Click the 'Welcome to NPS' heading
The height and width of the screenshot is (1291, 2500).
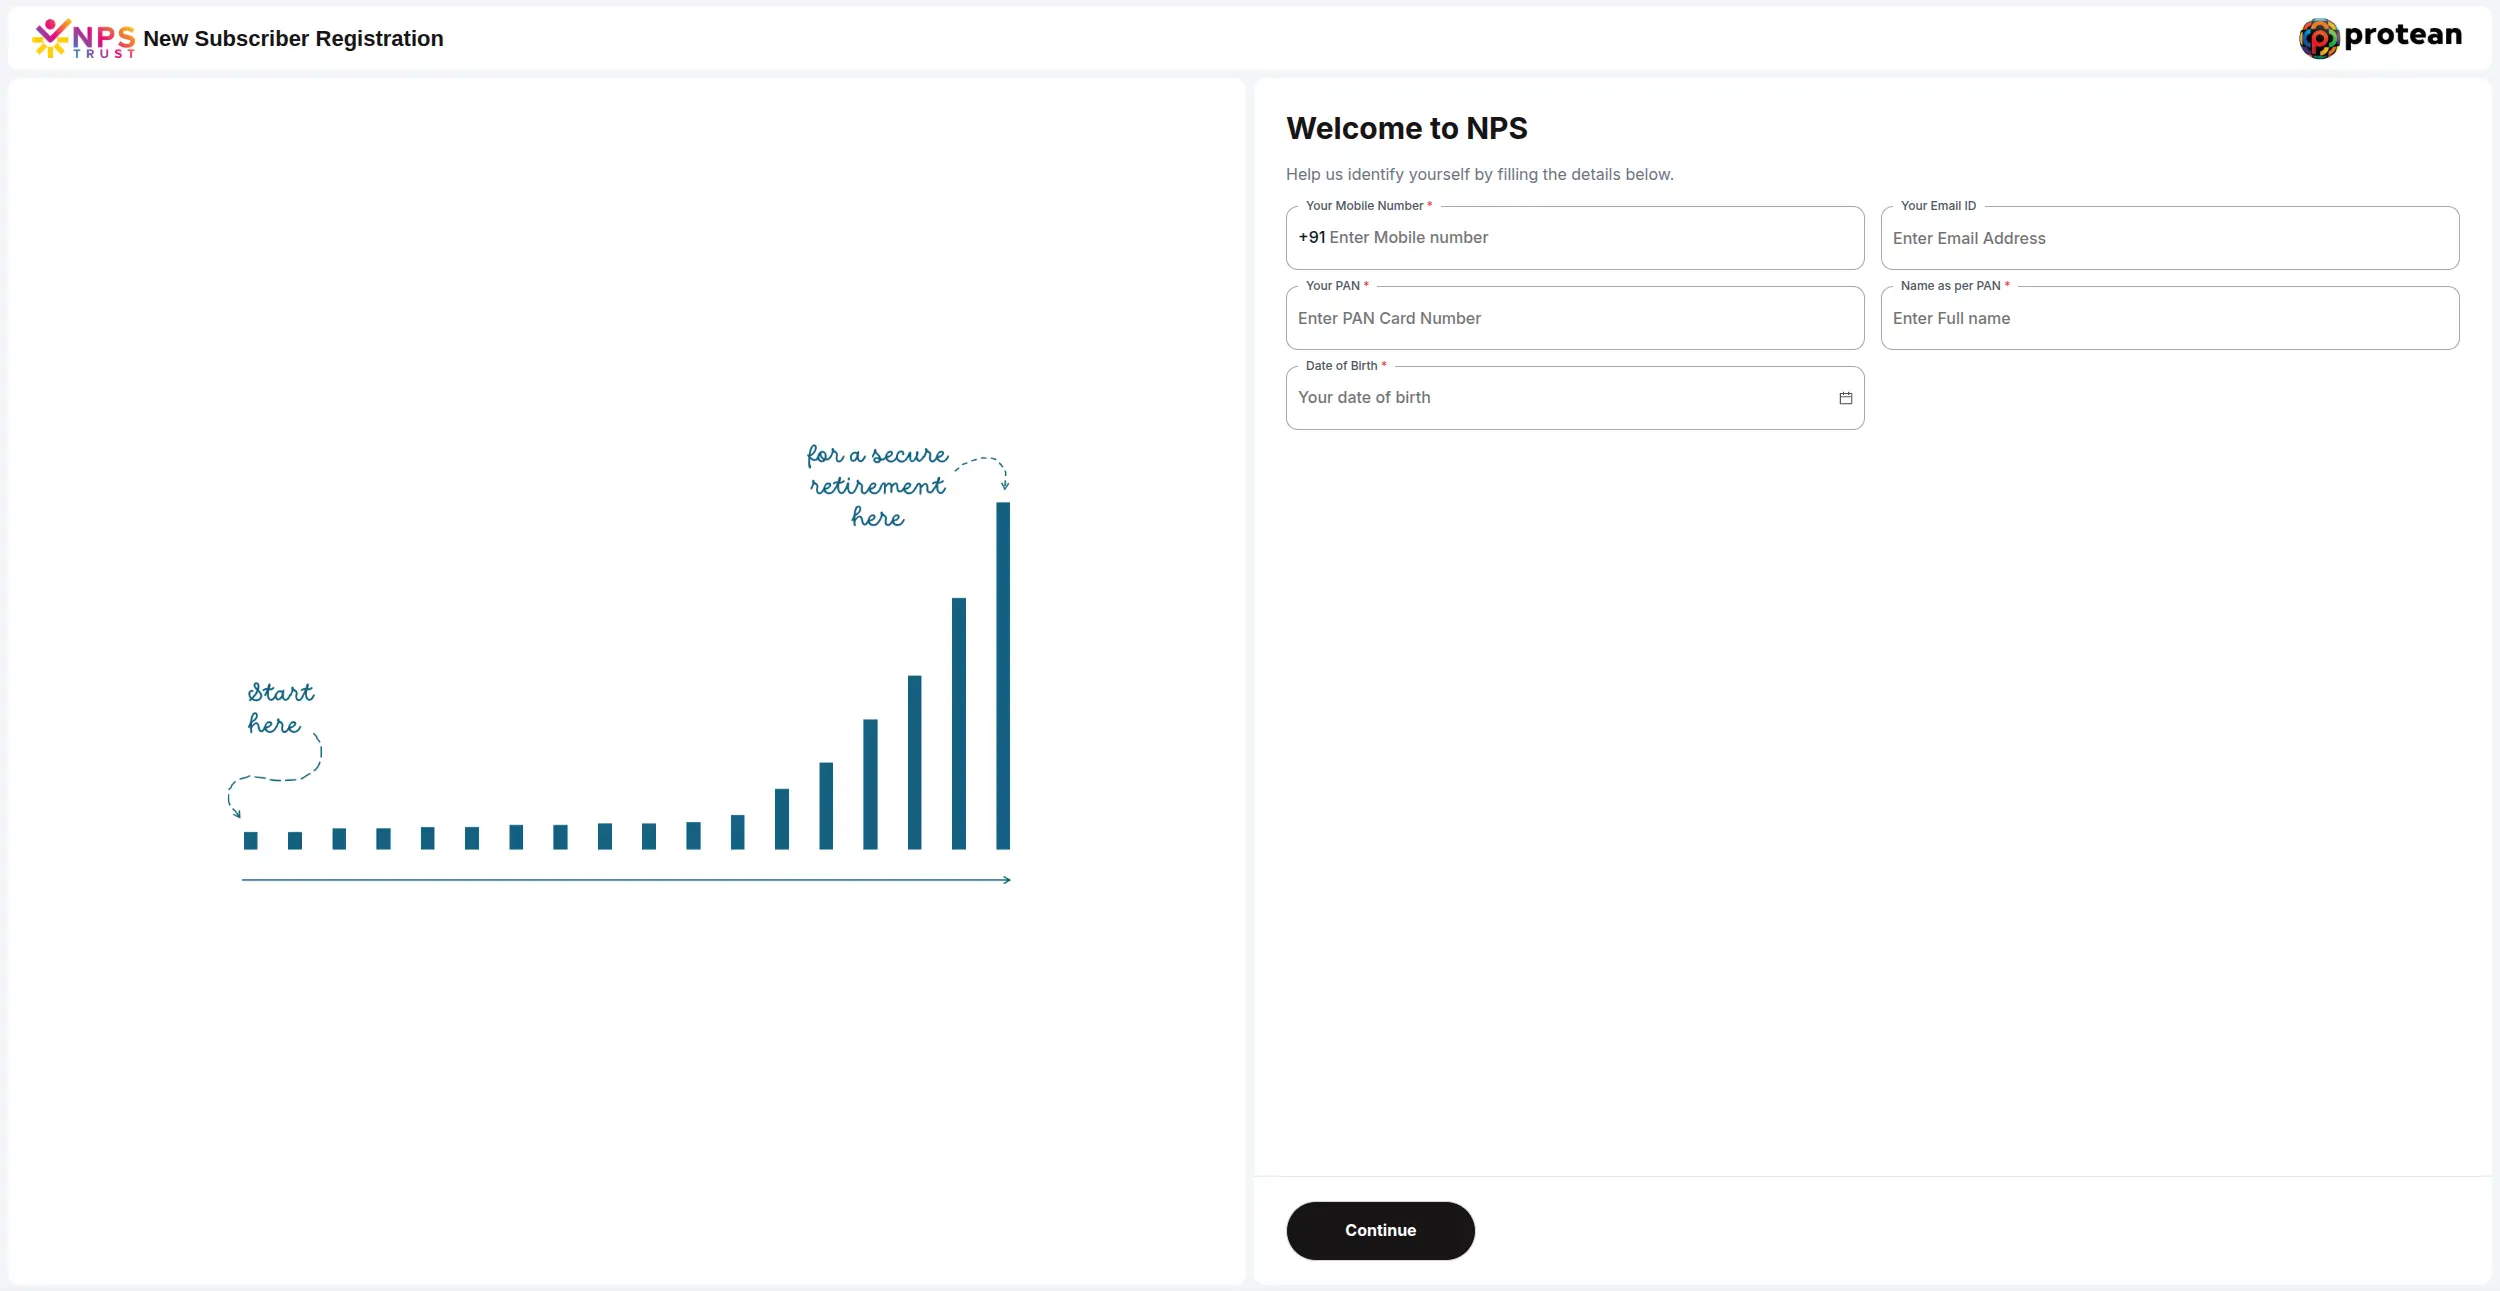[1406, 129]
